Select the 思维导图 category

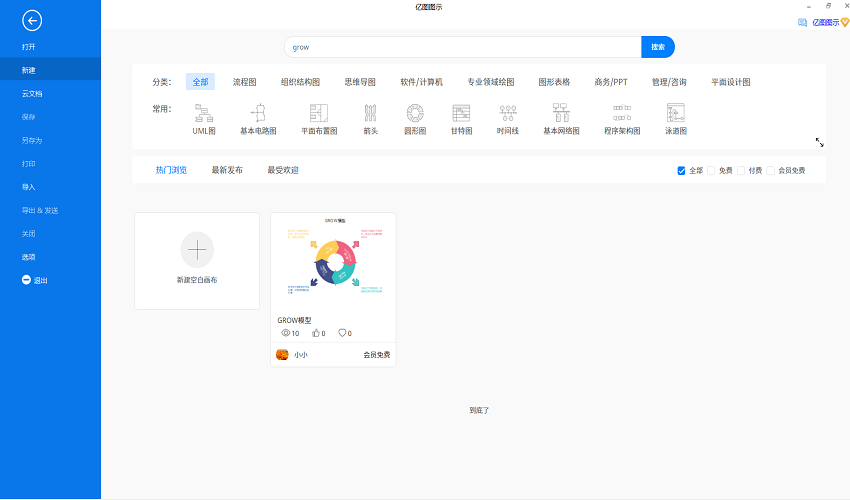point(360,82)
